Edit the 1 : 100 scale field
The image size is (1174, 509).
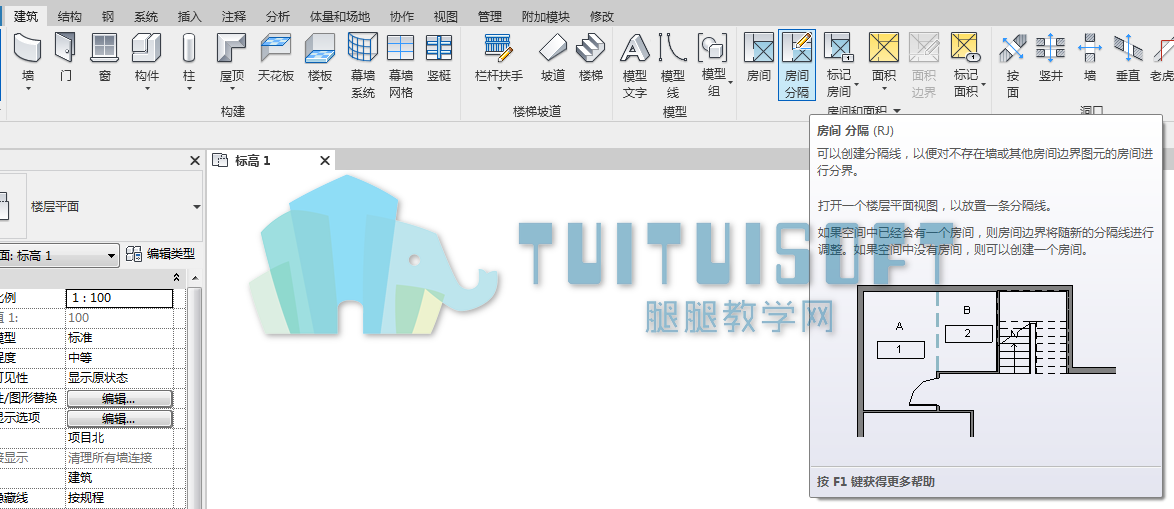coord(119,298)
